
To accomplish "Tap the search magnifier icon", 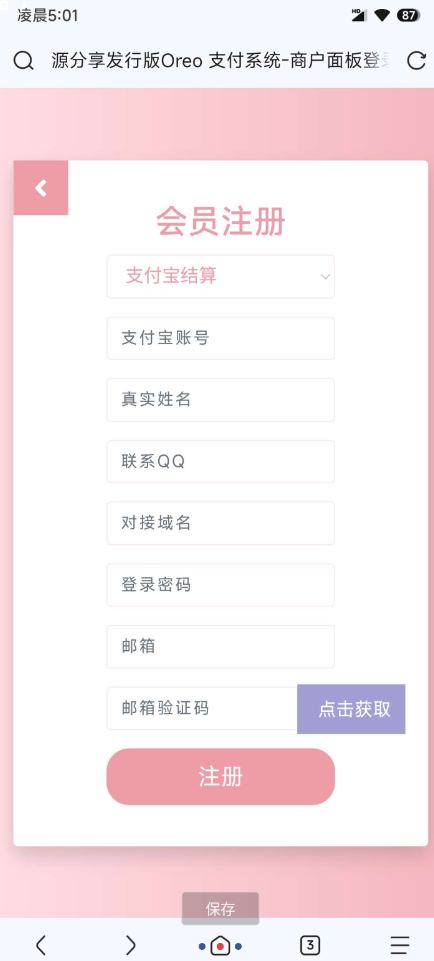I will click(x=23, y=61).
